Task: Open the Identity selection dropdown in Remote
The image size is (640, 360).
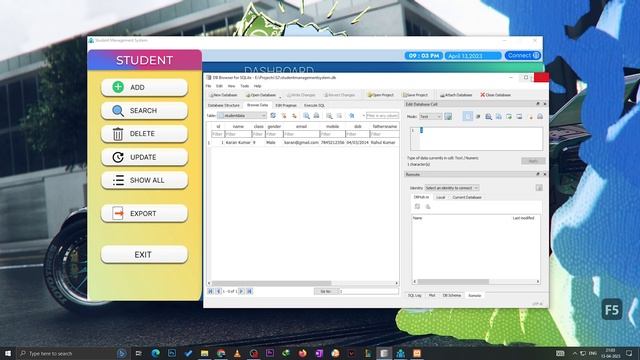Action: 452,188
